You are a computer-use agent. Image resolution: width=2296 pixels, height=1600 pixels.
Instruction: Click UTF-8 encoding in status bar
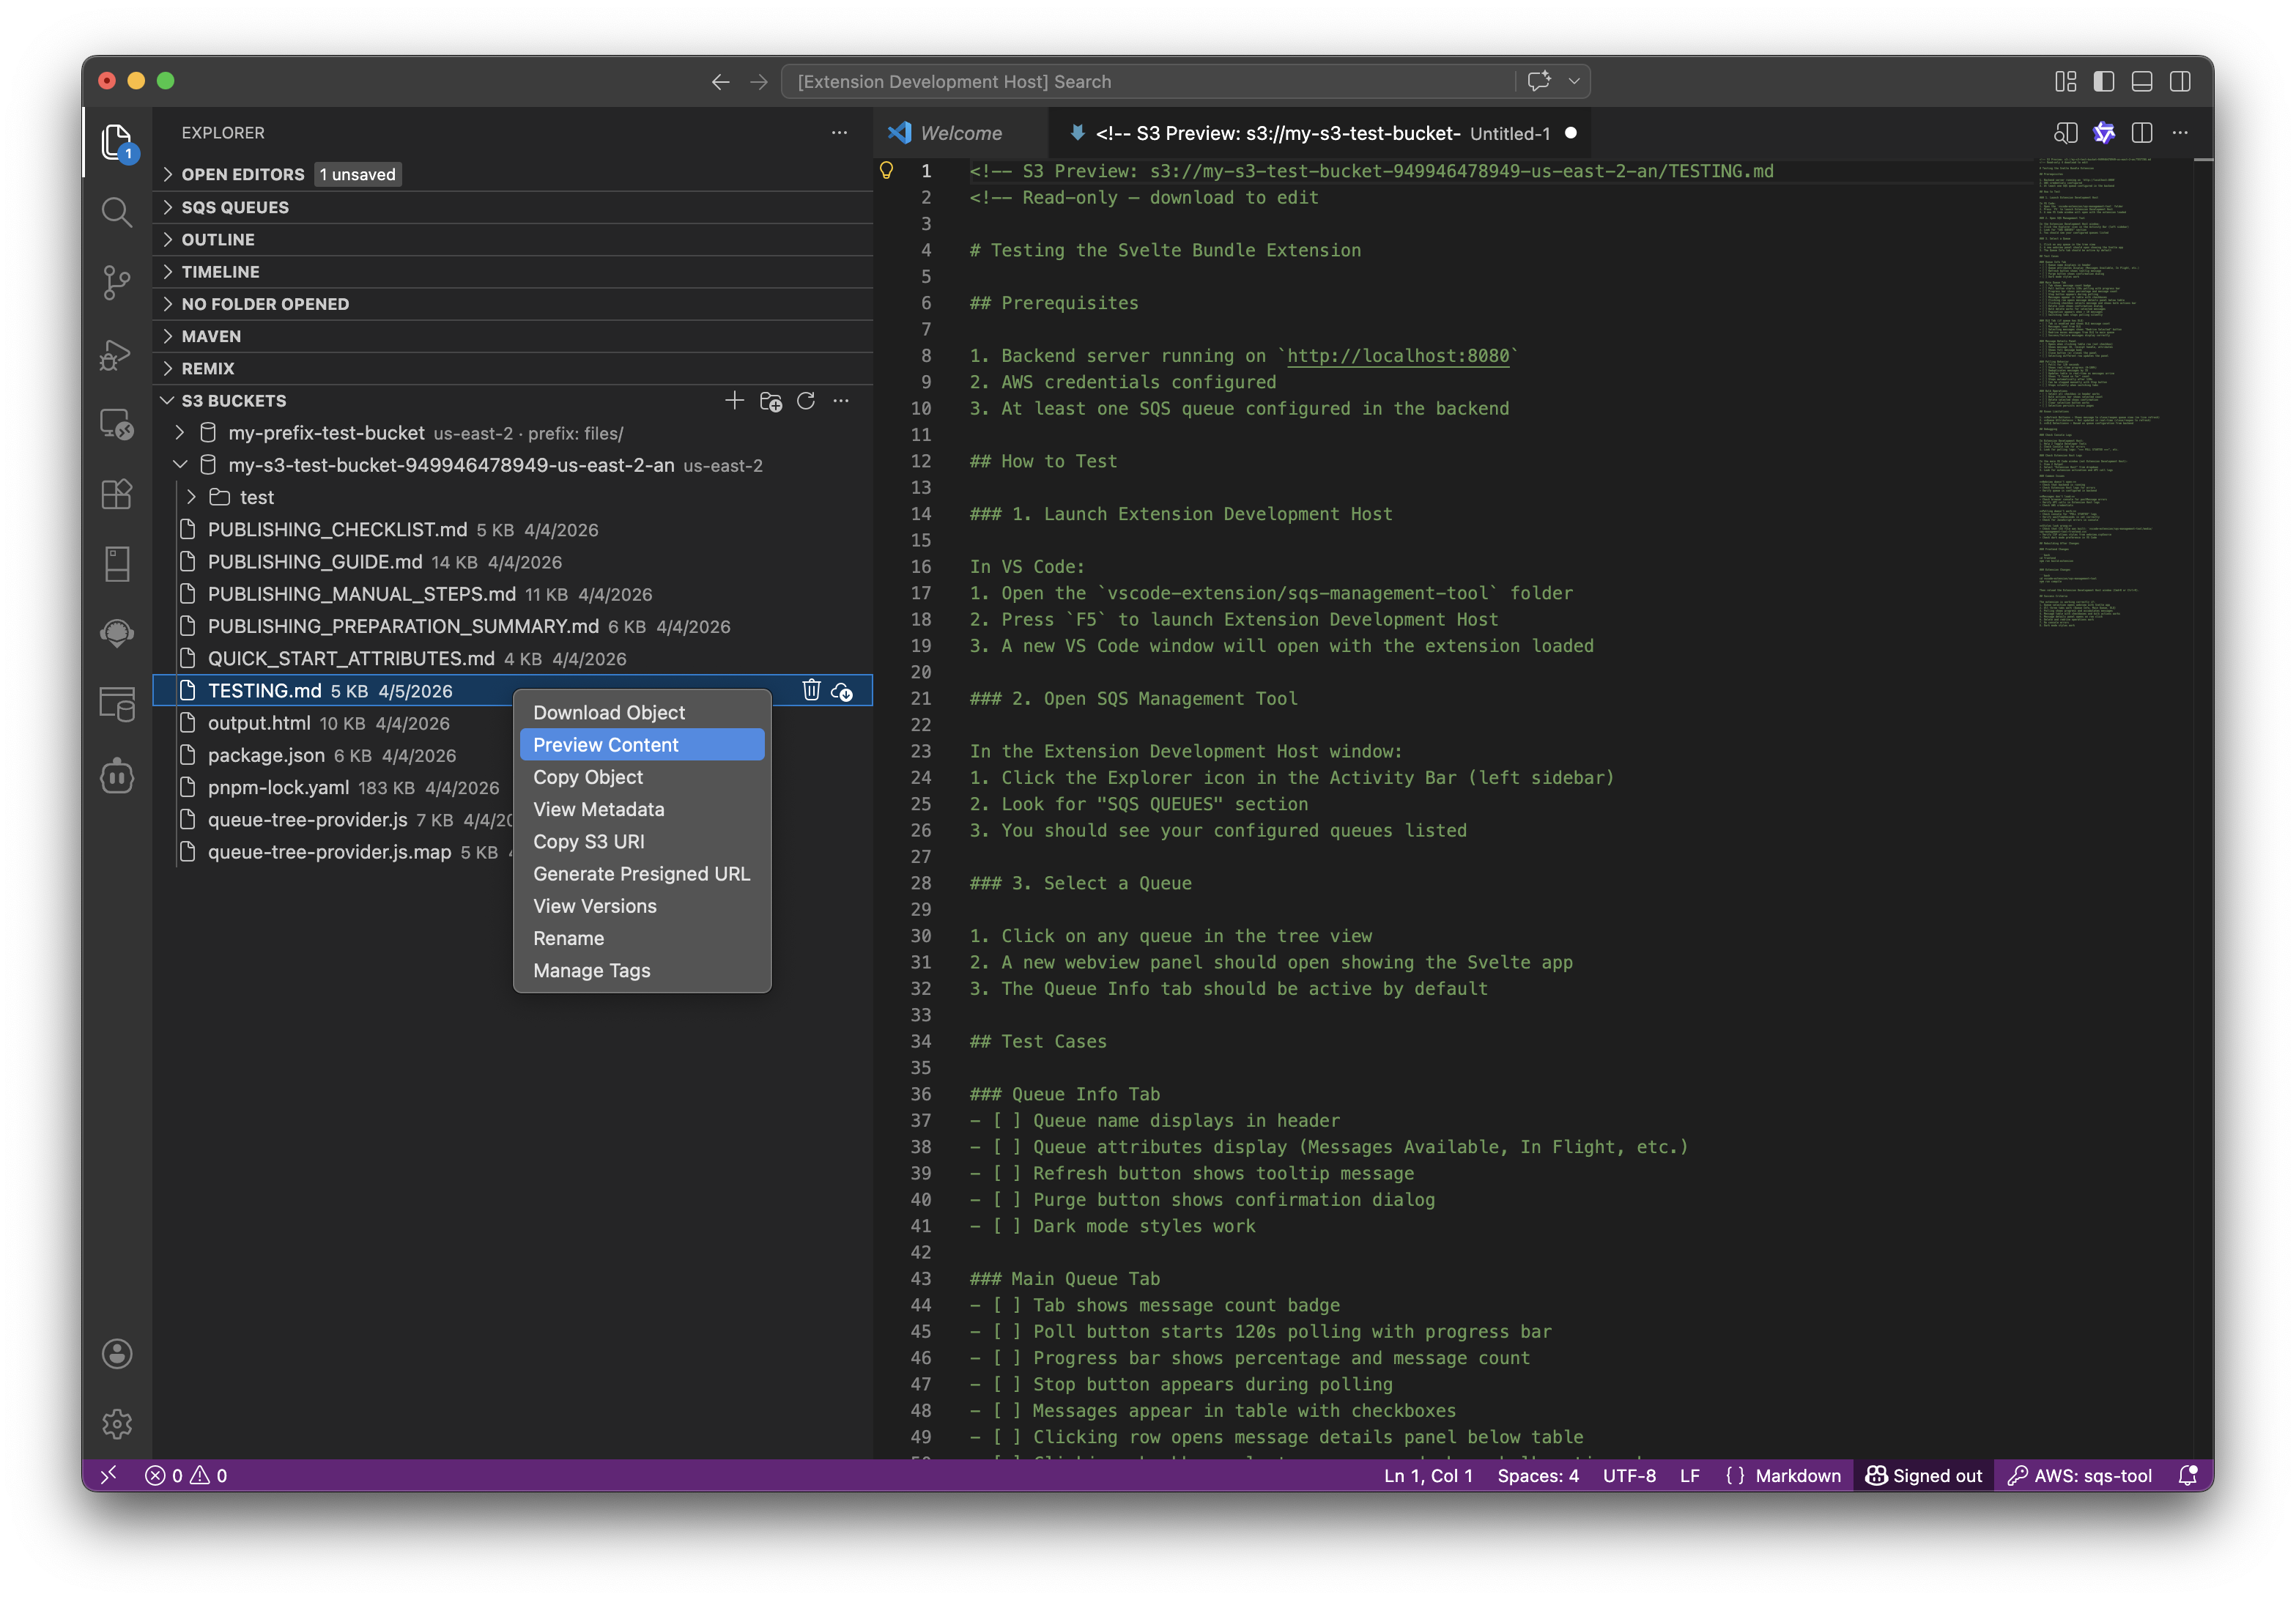[x=1629, y=1475]
